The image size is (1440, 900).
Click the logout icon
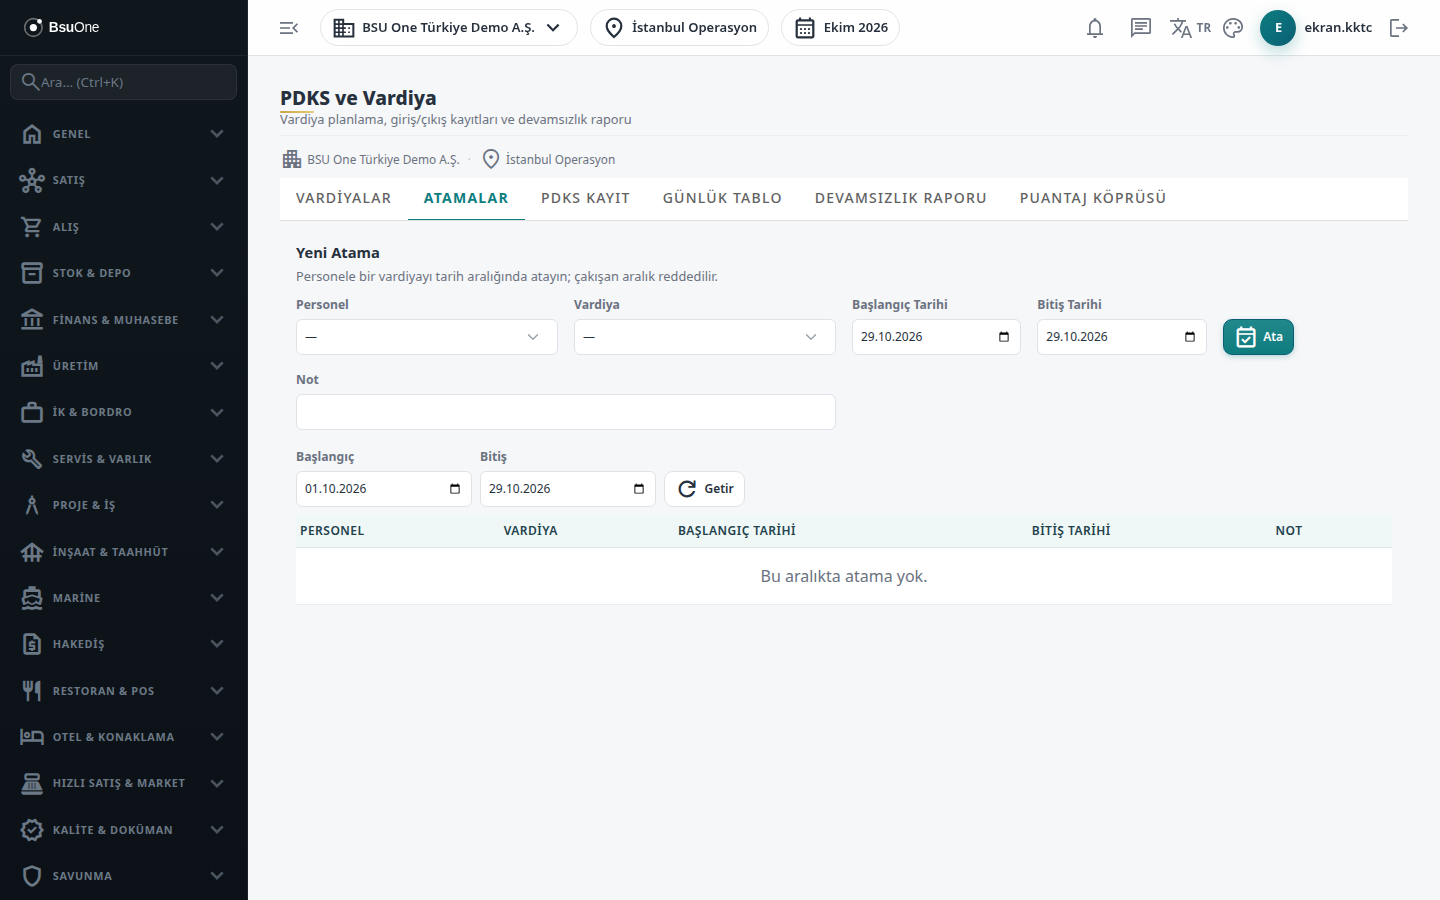click(x=1399, y=28)
